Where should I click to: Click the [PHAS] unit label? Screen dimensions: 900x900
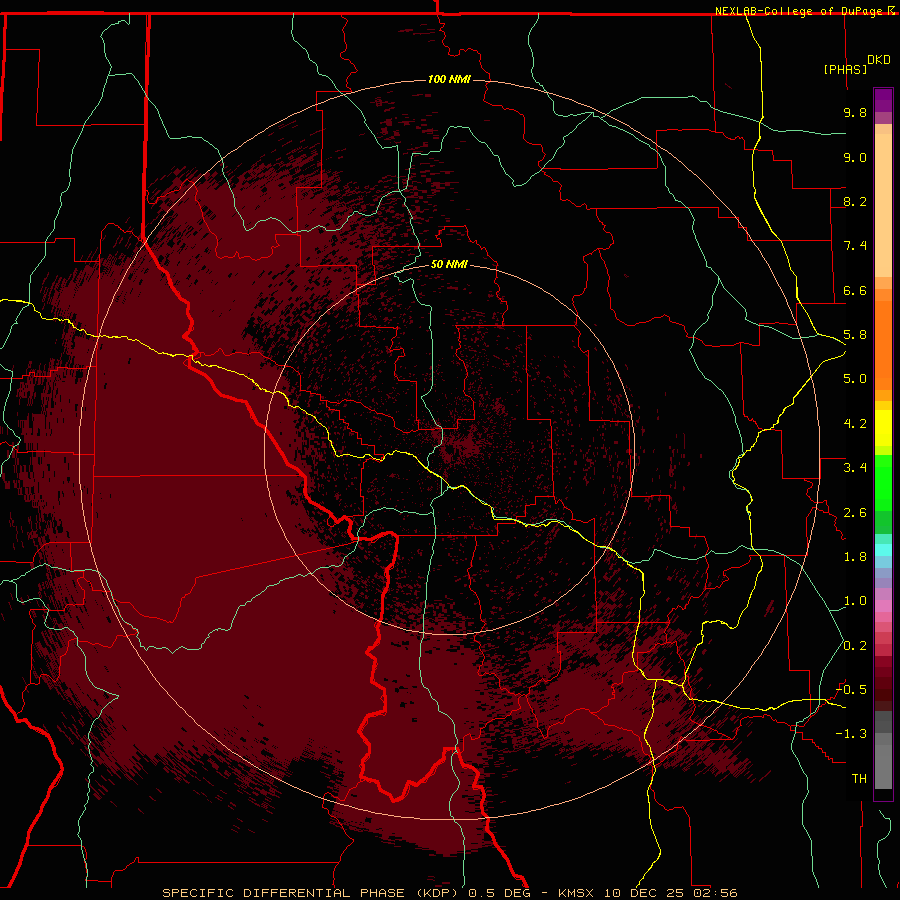point(845,69)
